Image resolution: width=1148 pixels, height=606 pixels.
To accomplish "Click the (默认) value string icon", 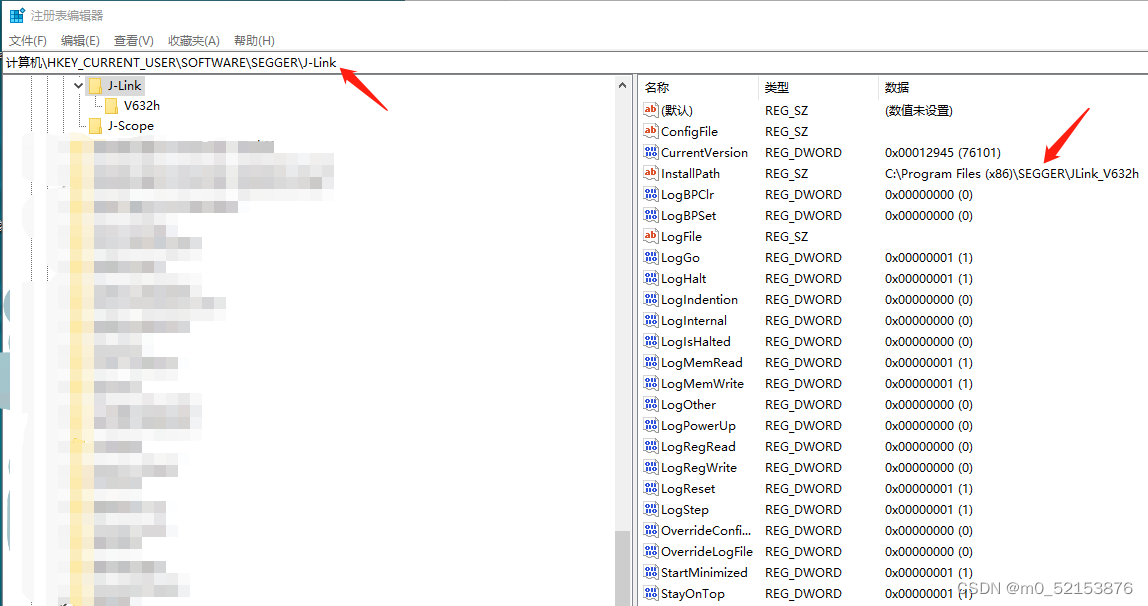I will pos(651,111).
